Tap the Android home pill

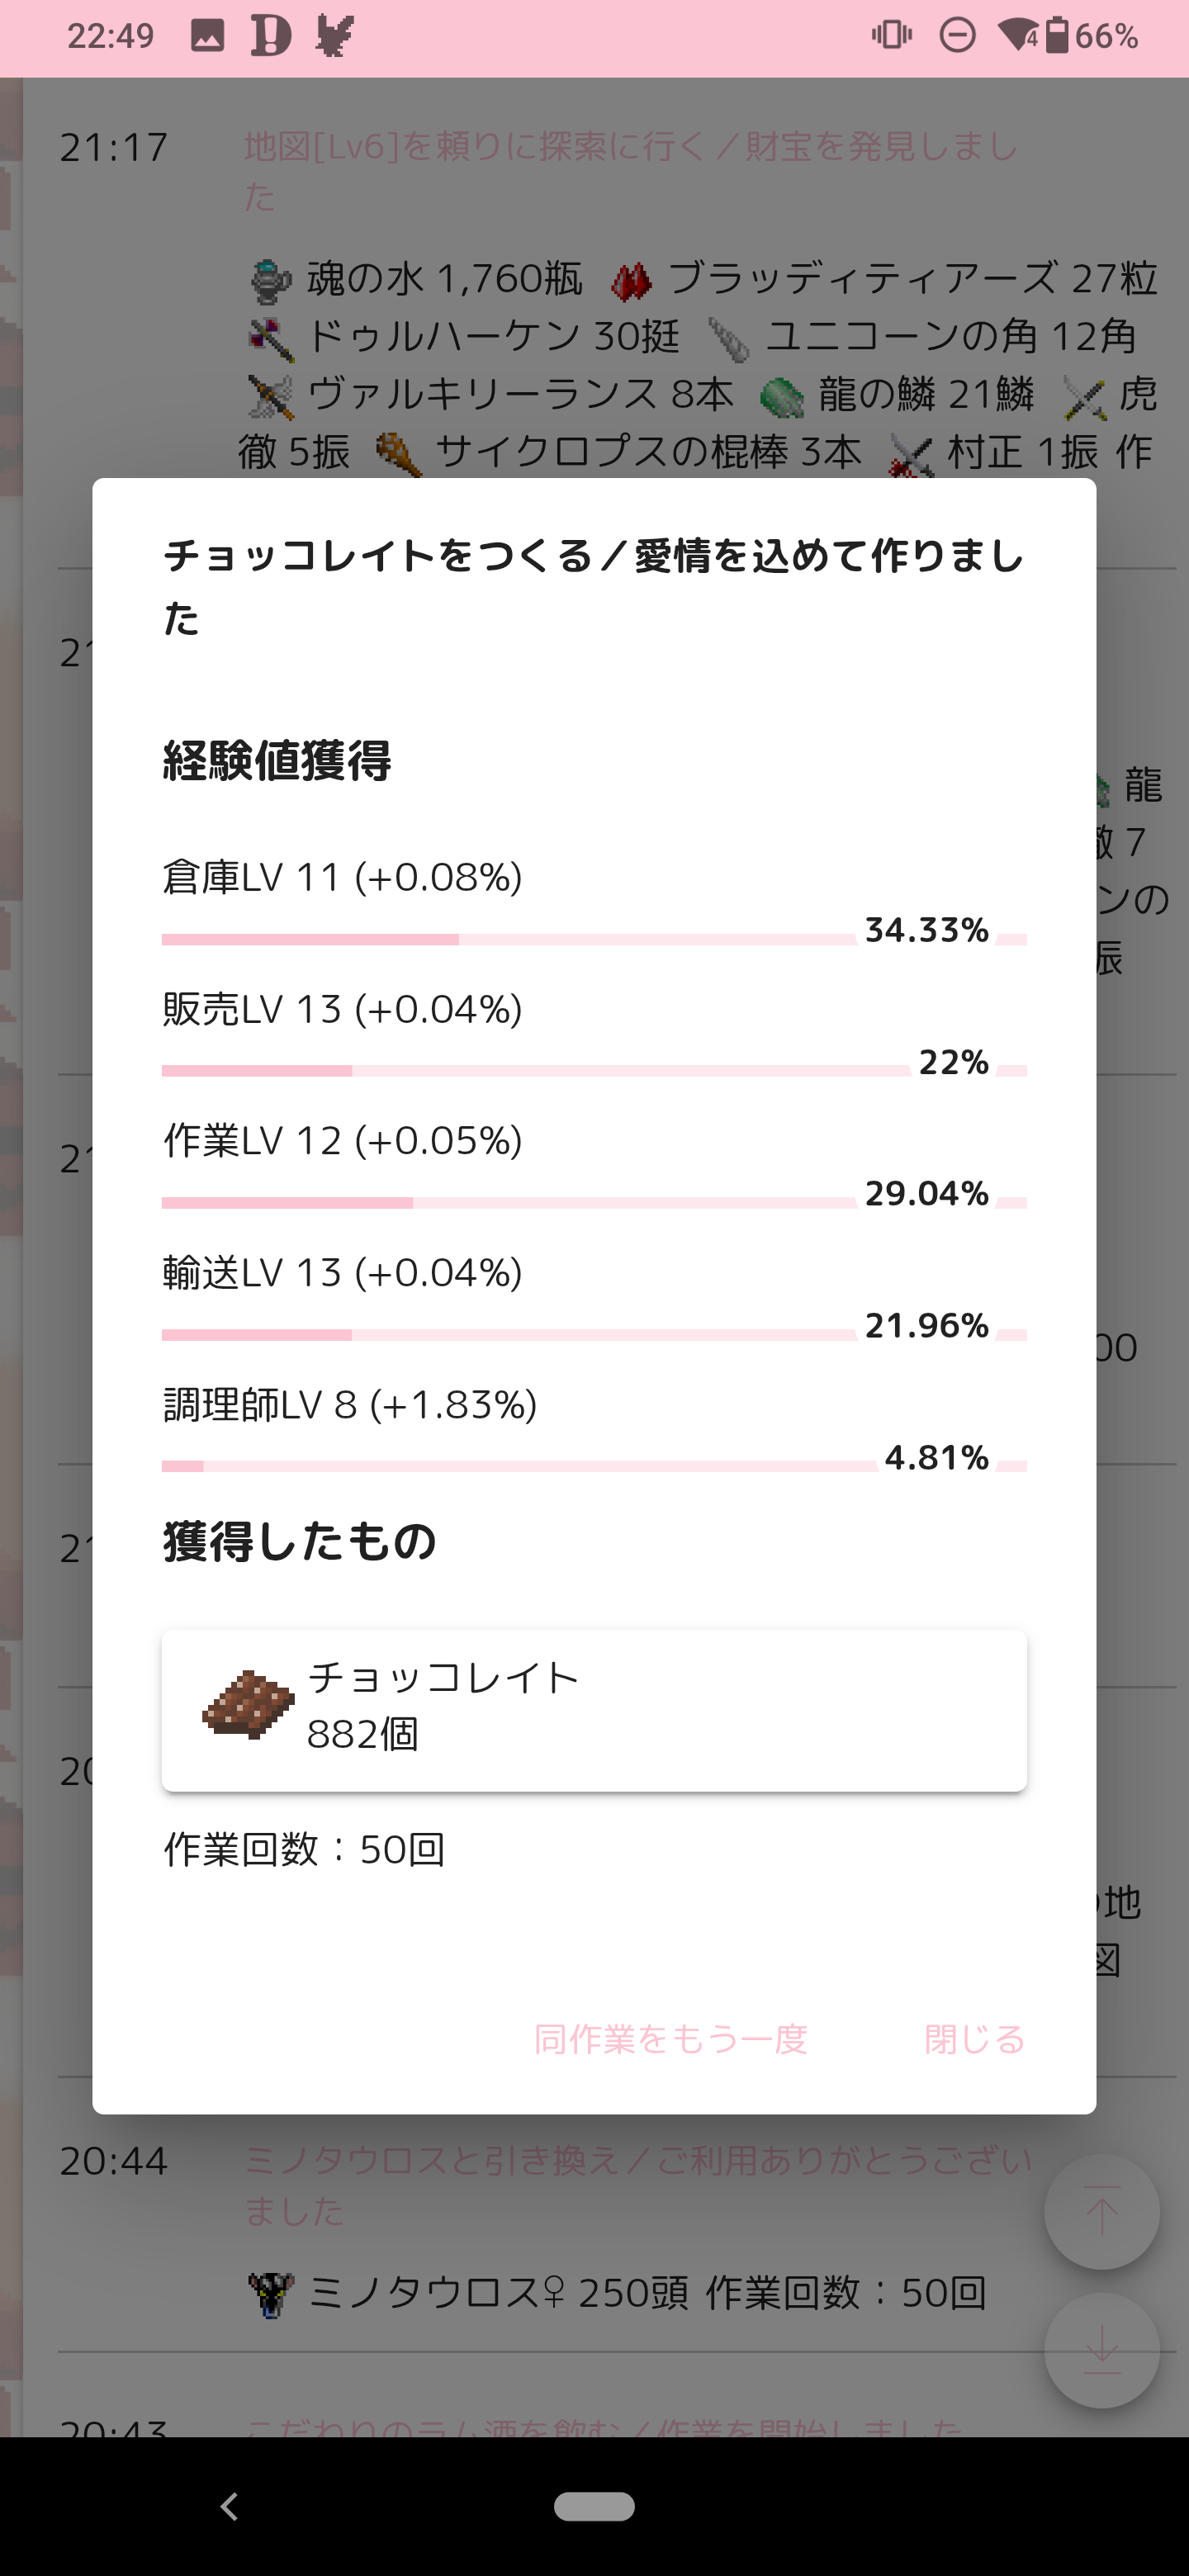594,2506
